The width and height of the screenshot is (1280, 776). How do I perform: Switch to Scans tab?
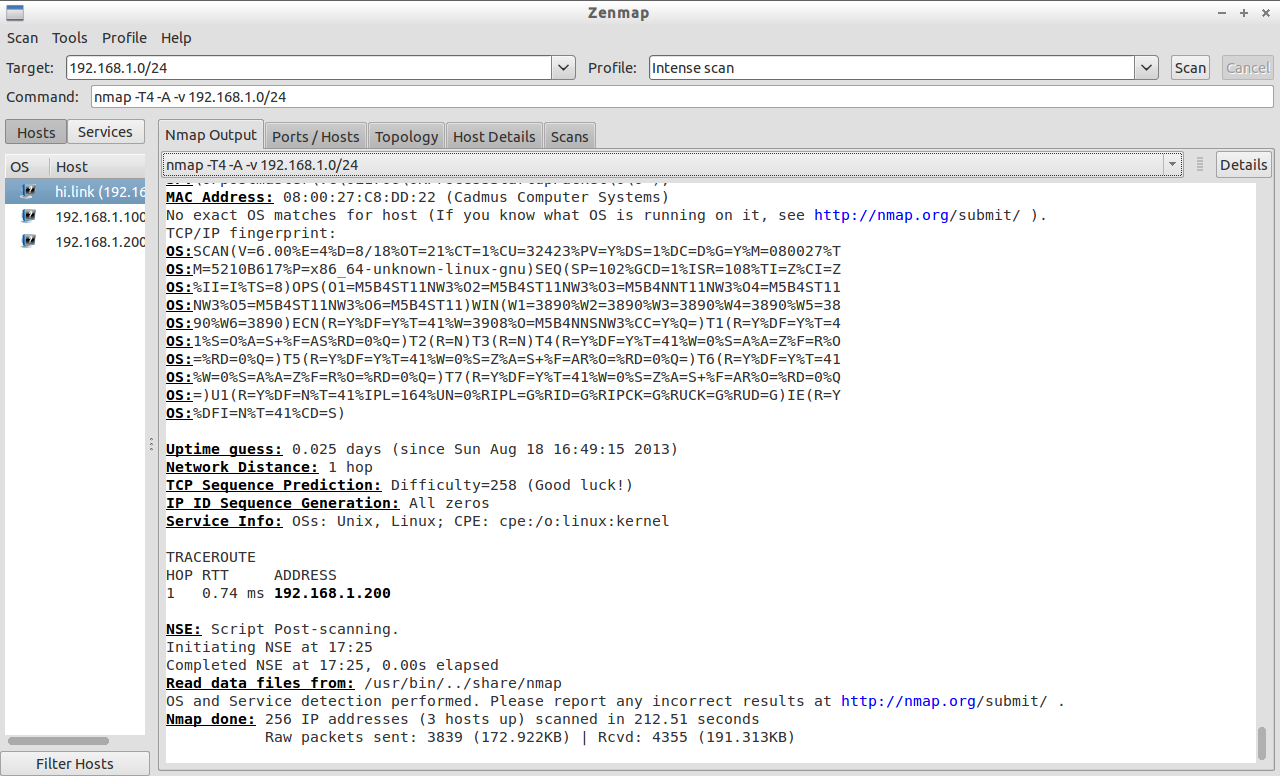[x=570, y=136]
